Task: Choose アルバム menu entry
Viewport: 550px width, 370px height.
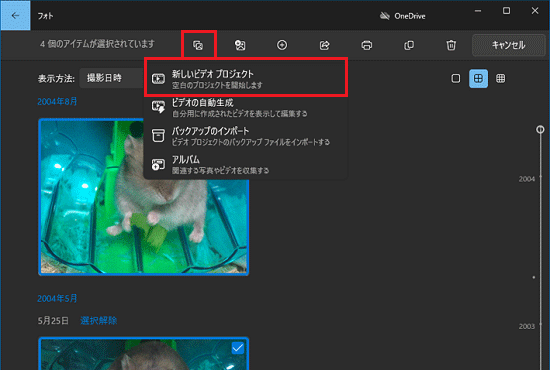Action: click(x=246, y=164)
